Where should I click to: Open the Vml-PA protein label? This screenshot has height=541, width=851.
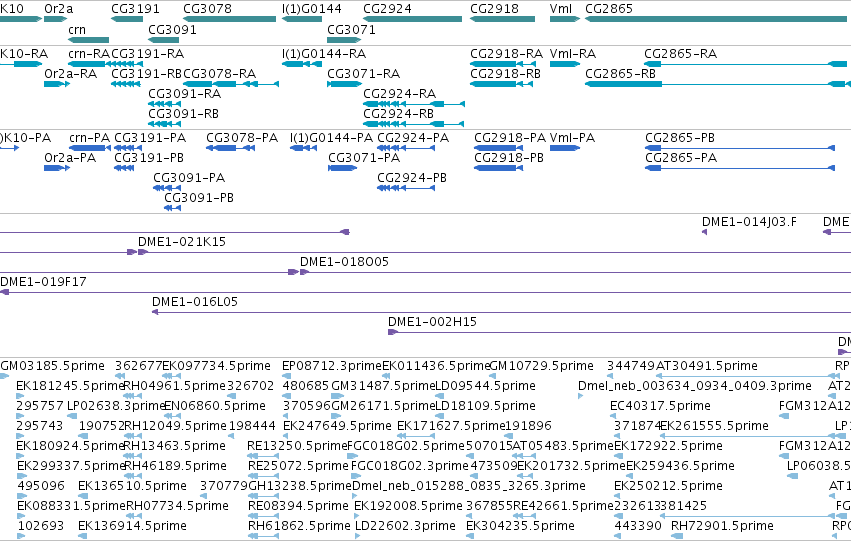tap(572, 138)
